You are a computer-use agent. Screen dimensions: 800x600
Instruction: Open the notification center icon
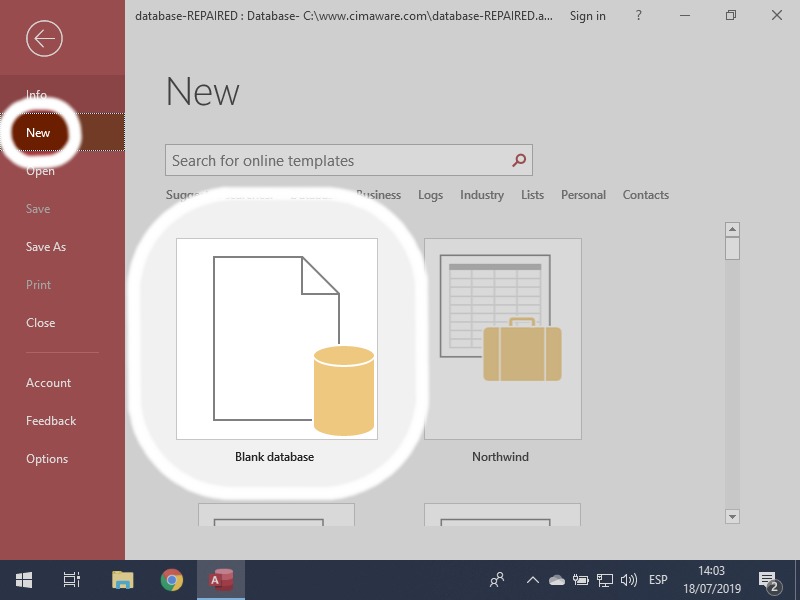point(769,580)
